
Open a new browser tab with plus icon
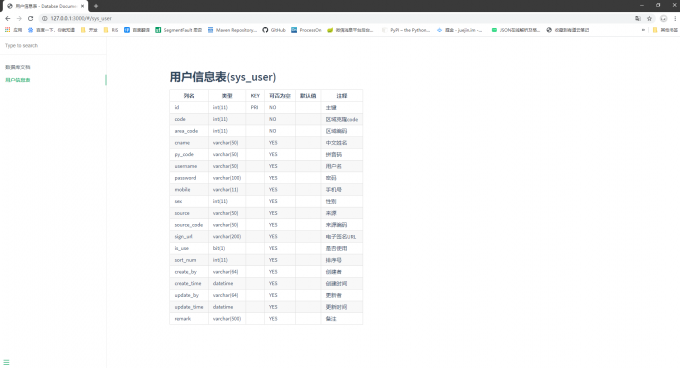click(x=96, y=6)
